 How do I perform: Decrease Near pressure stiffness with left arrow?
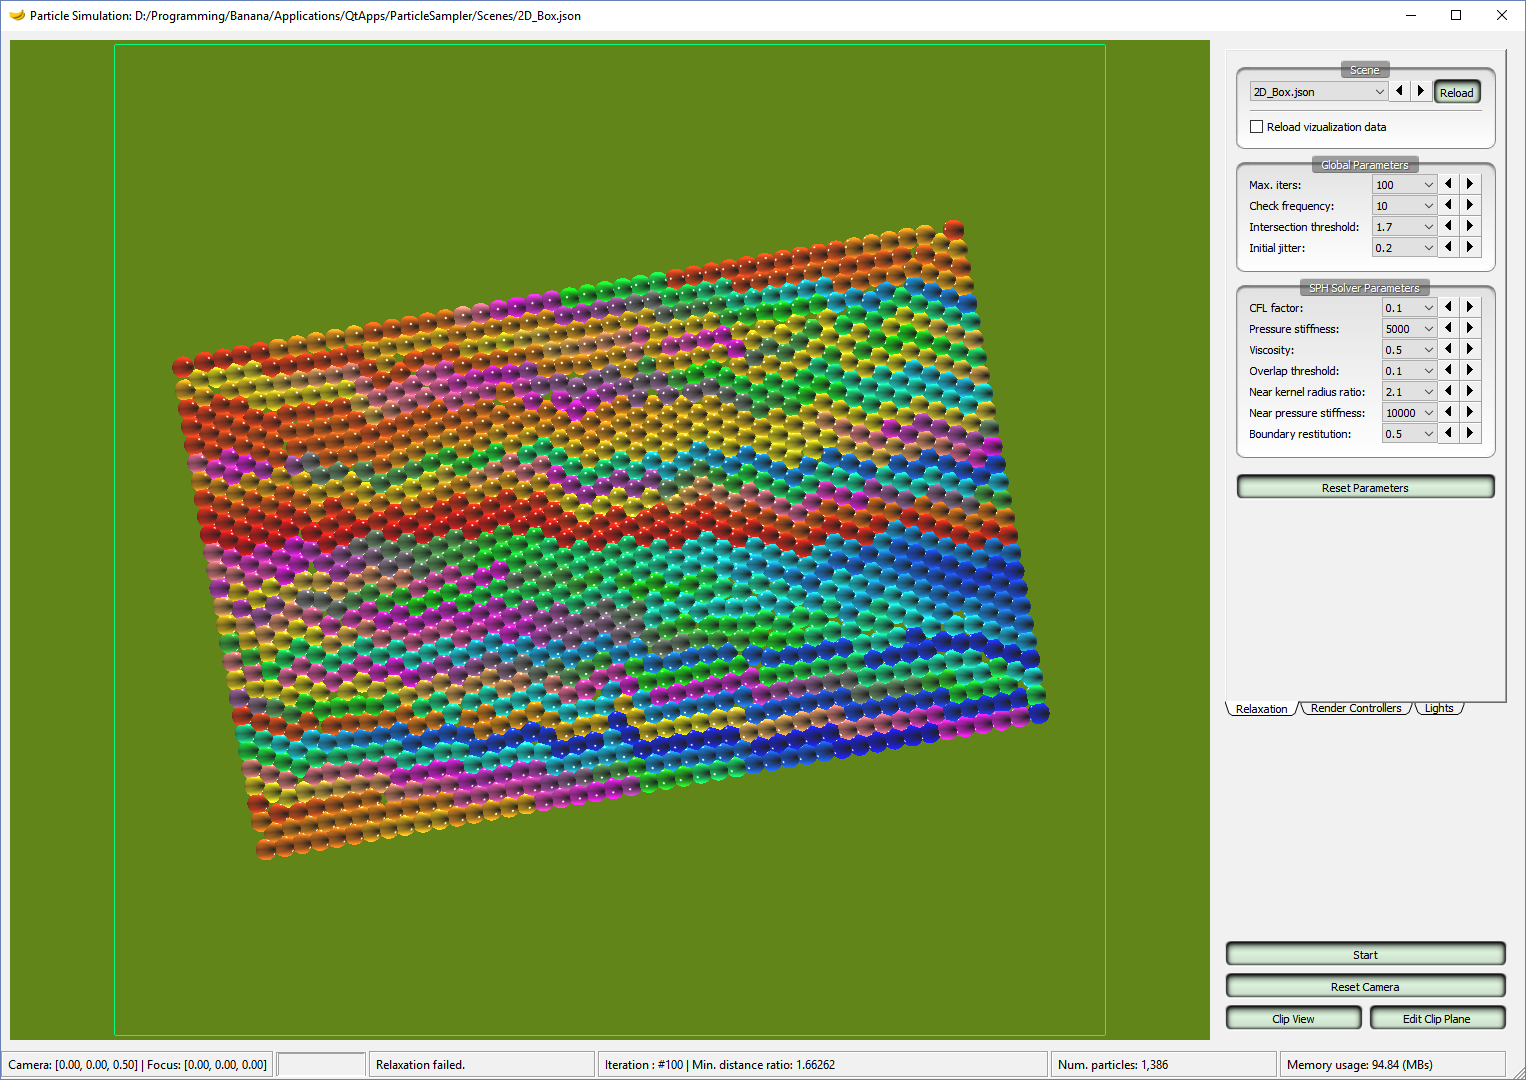click(x=1448, y=412)
